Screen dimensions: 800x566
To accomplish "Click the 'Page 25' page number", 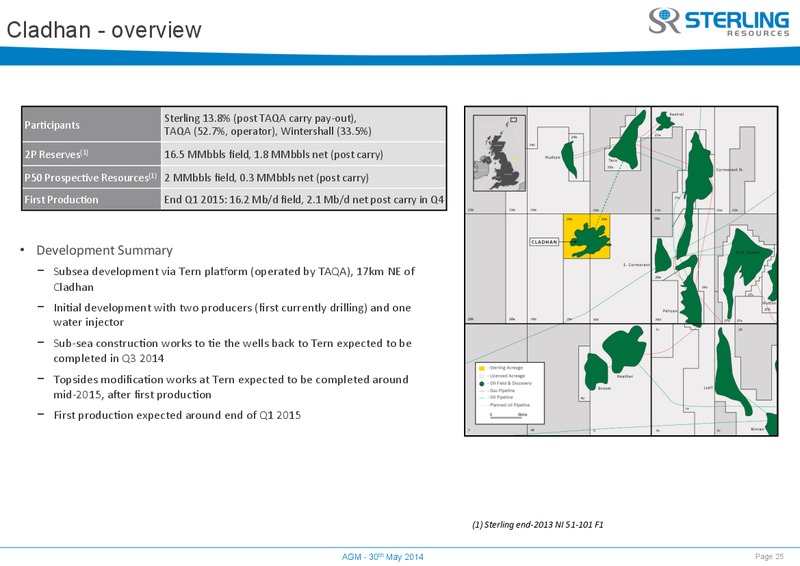I will [x=769, y=556].
